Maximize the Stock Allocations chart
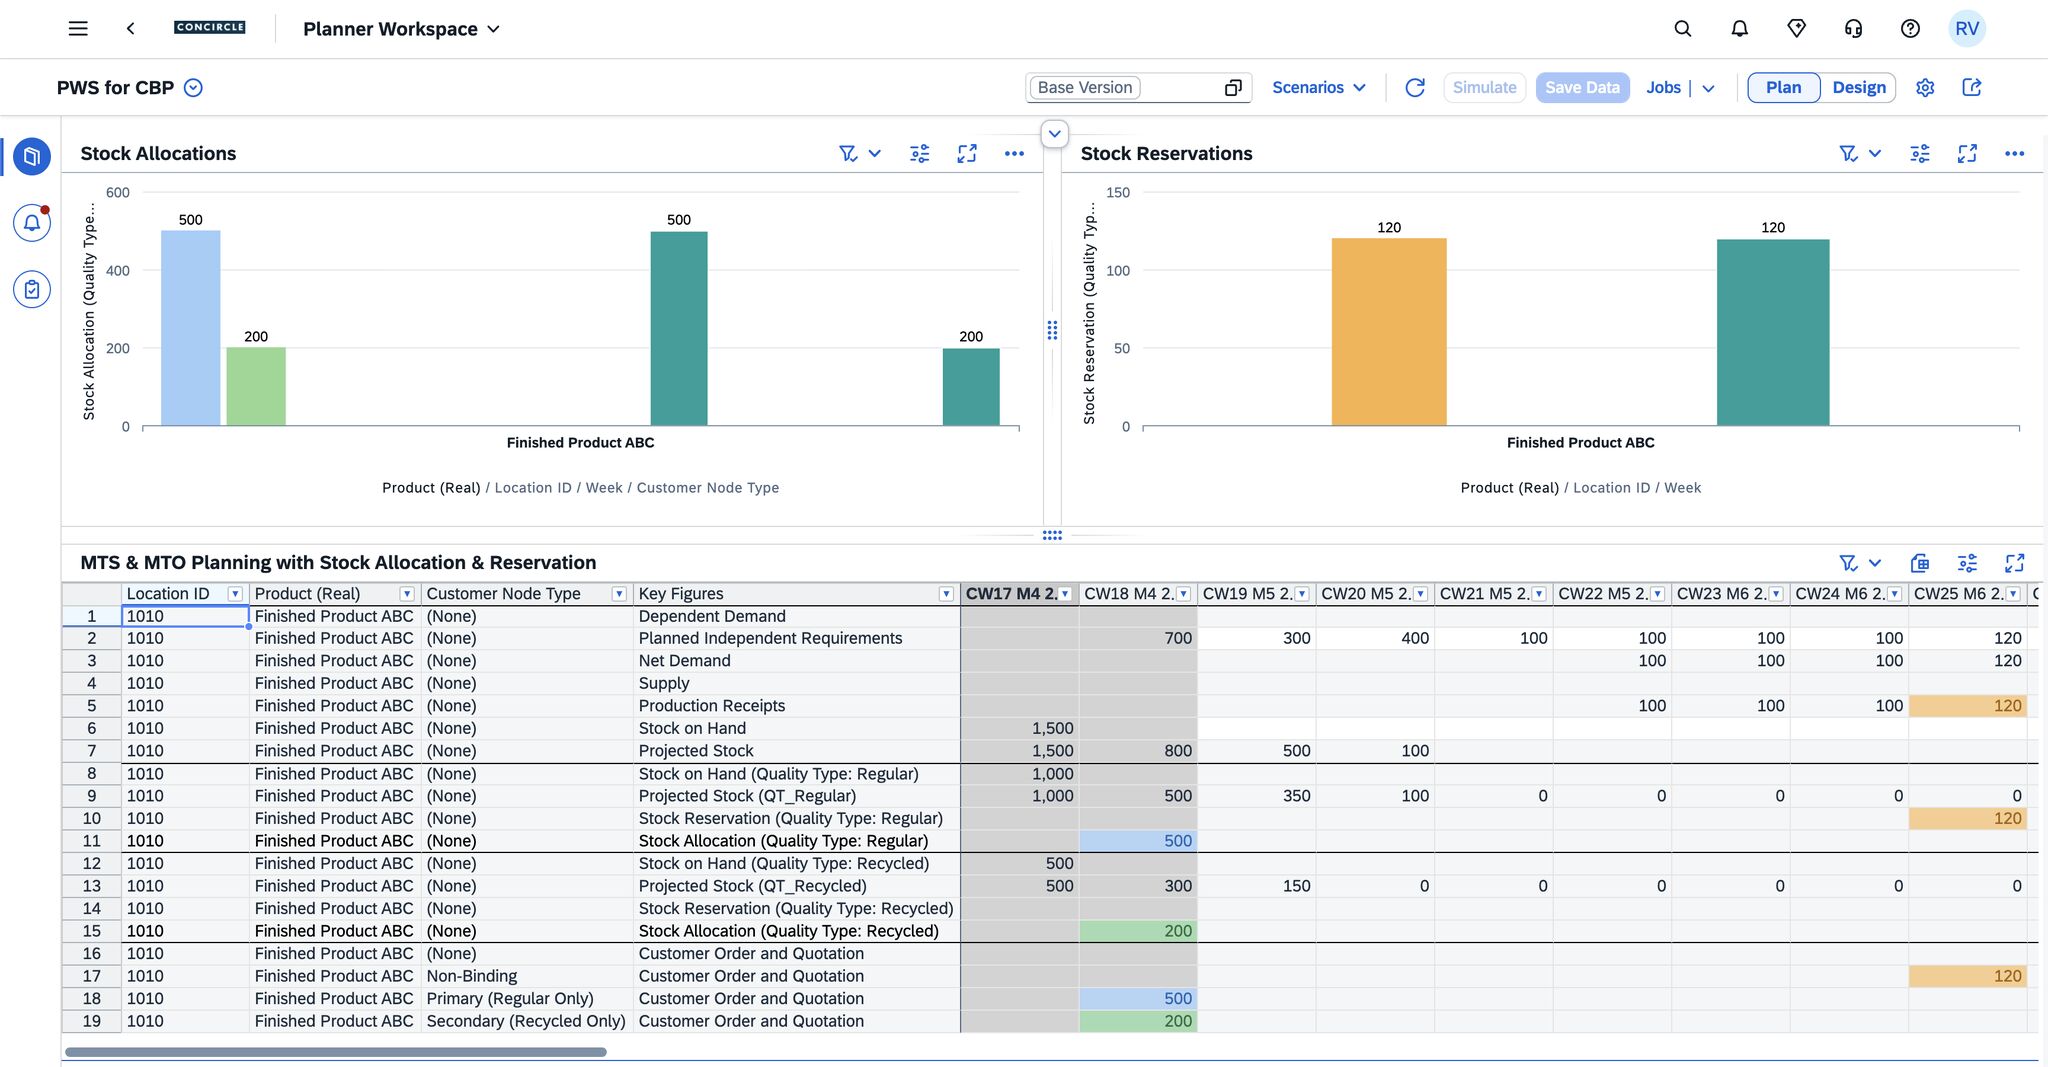This screenshot has width=2048, height=1067. (x=967, y=154)
